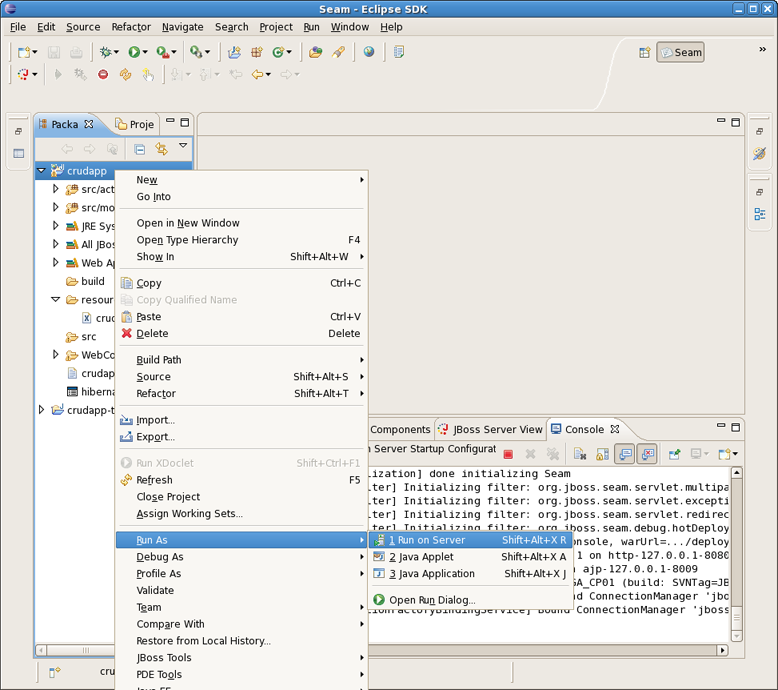This screenshot has width=778, height=690.
Task: Click the Seam perspective button
Action: [681, 52]
